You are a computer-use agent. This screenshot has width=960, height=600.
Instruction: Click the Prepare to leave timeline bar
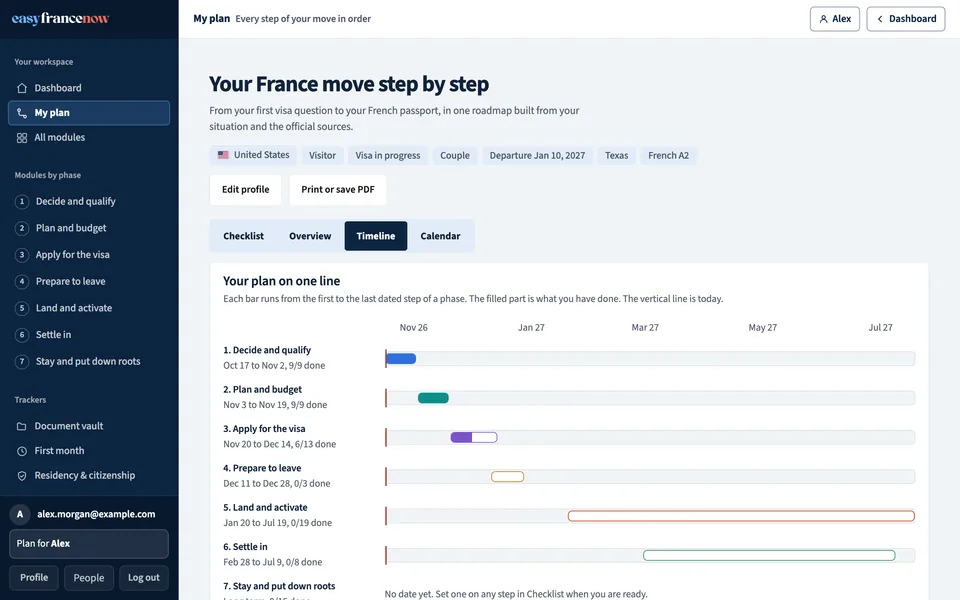click(x=508, y=476)
